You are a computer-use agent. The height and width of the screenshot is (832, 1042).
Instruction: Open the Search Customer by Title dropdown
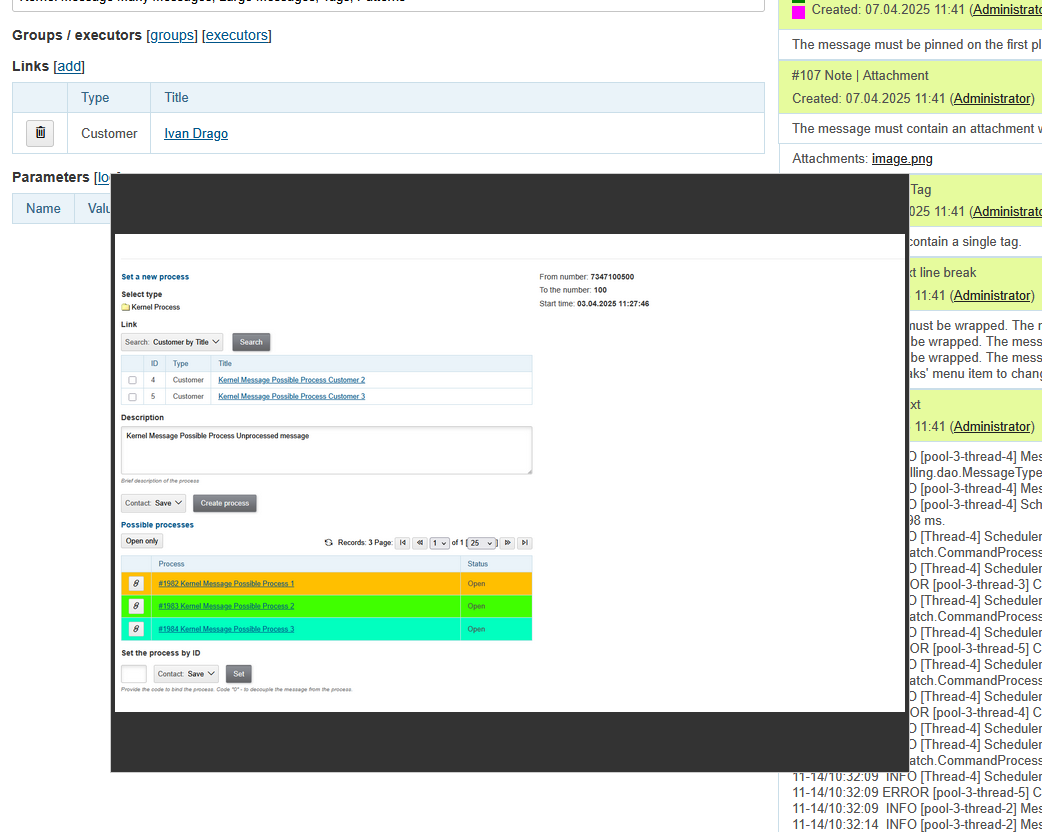pos(172,342)
